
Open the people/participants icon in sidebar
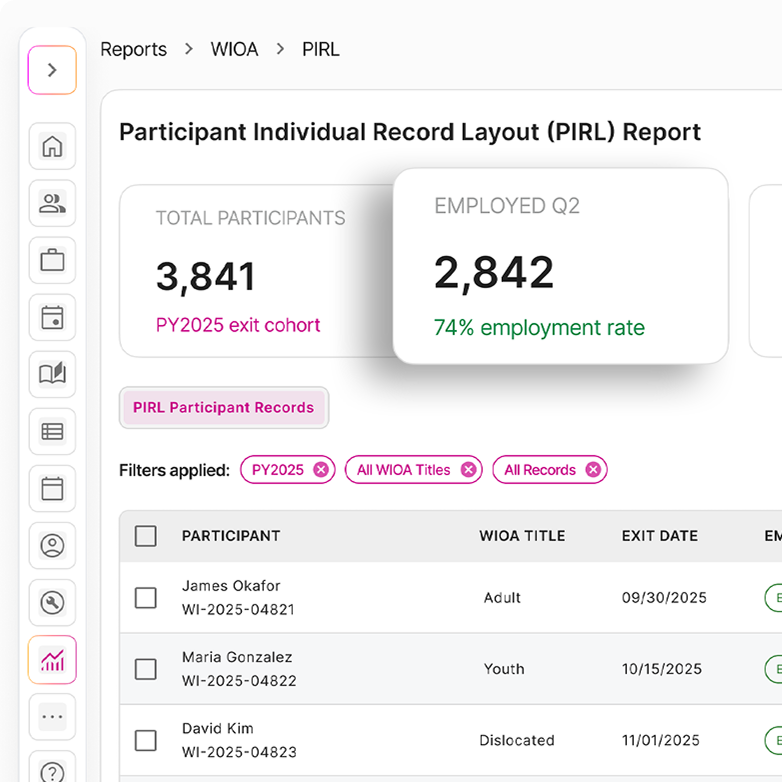click(52, 204)
